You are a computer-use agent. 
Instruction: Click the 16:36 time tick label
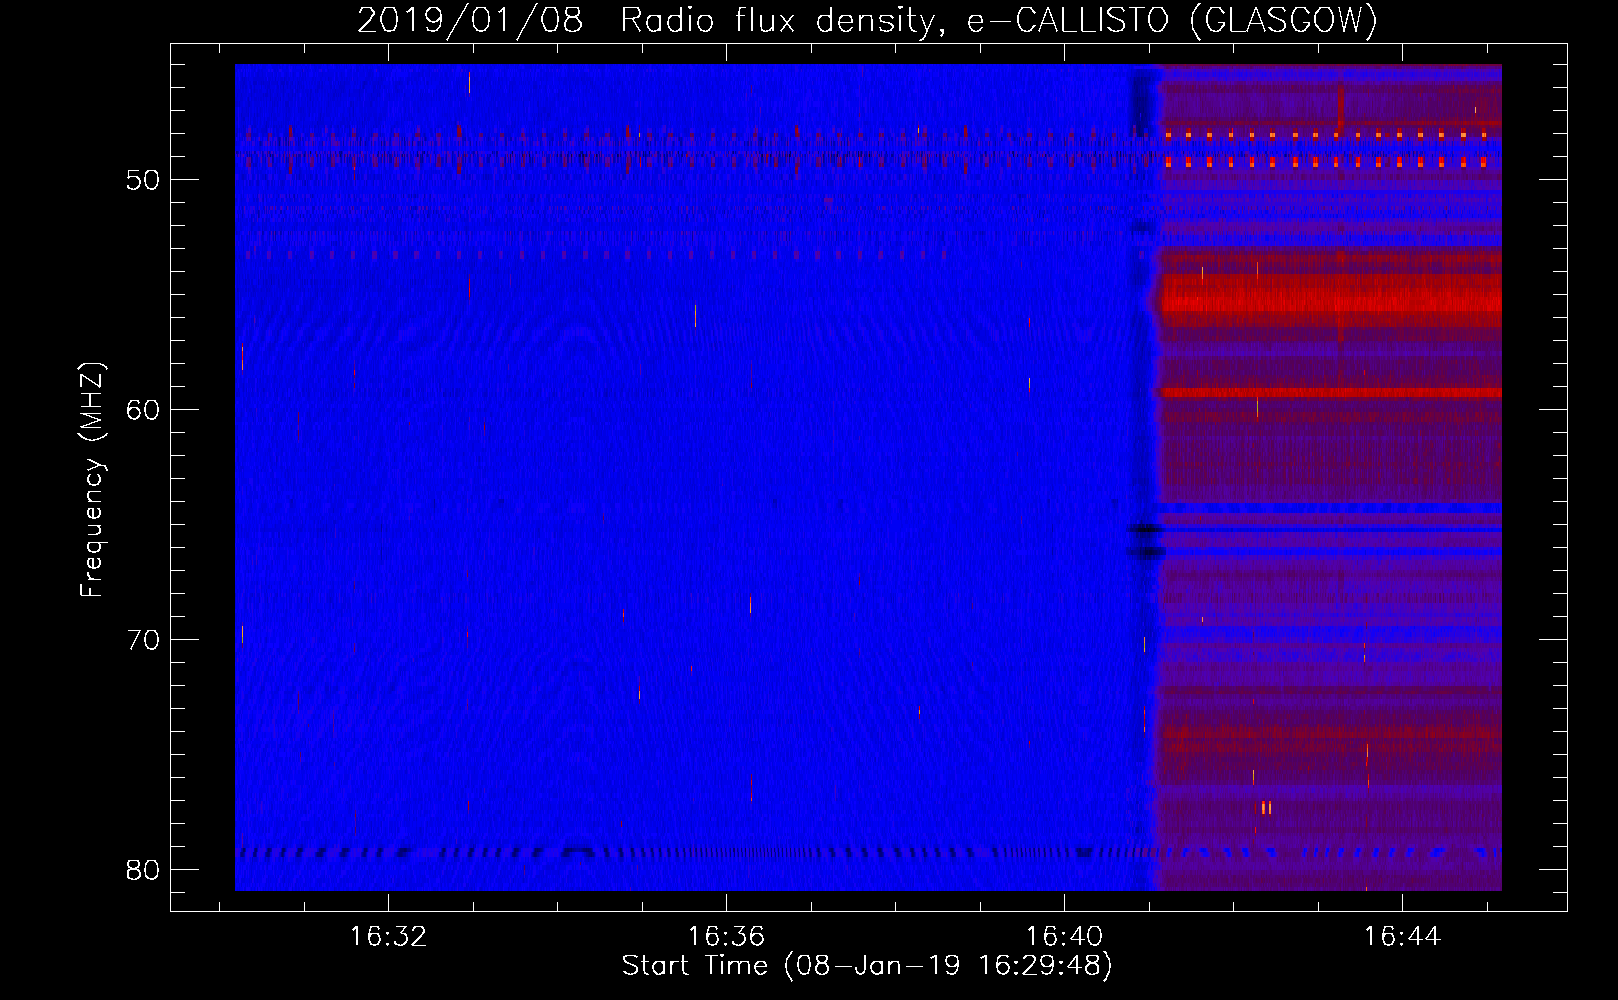tap(726, 936)
